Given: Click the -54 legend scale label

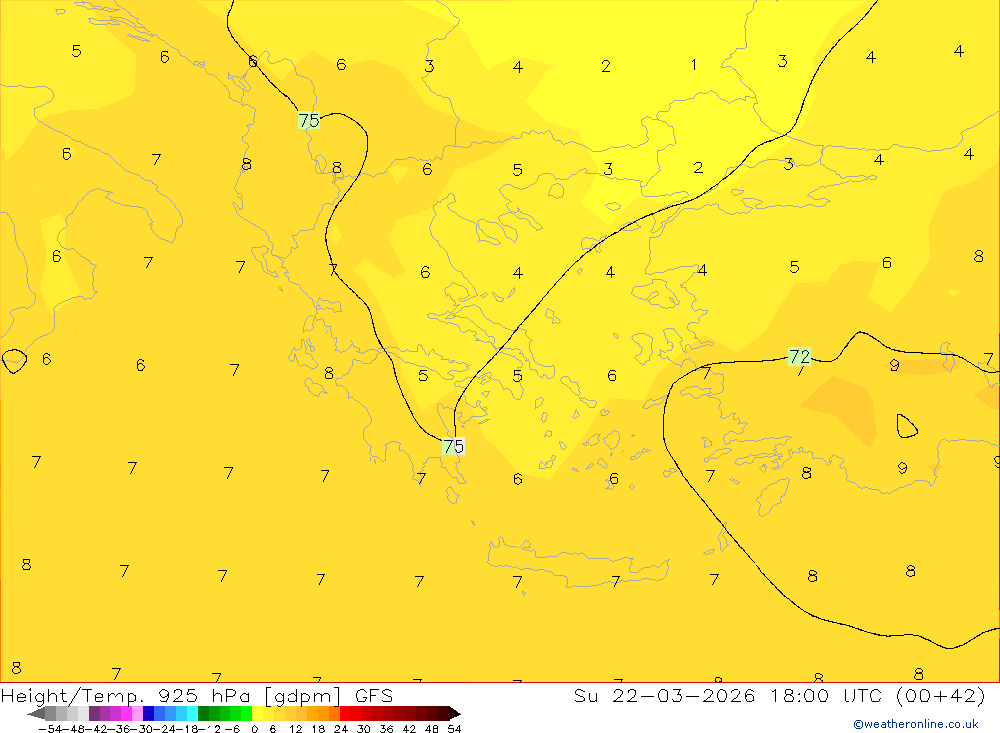Looking at the screenshot, I should [50, 729].
